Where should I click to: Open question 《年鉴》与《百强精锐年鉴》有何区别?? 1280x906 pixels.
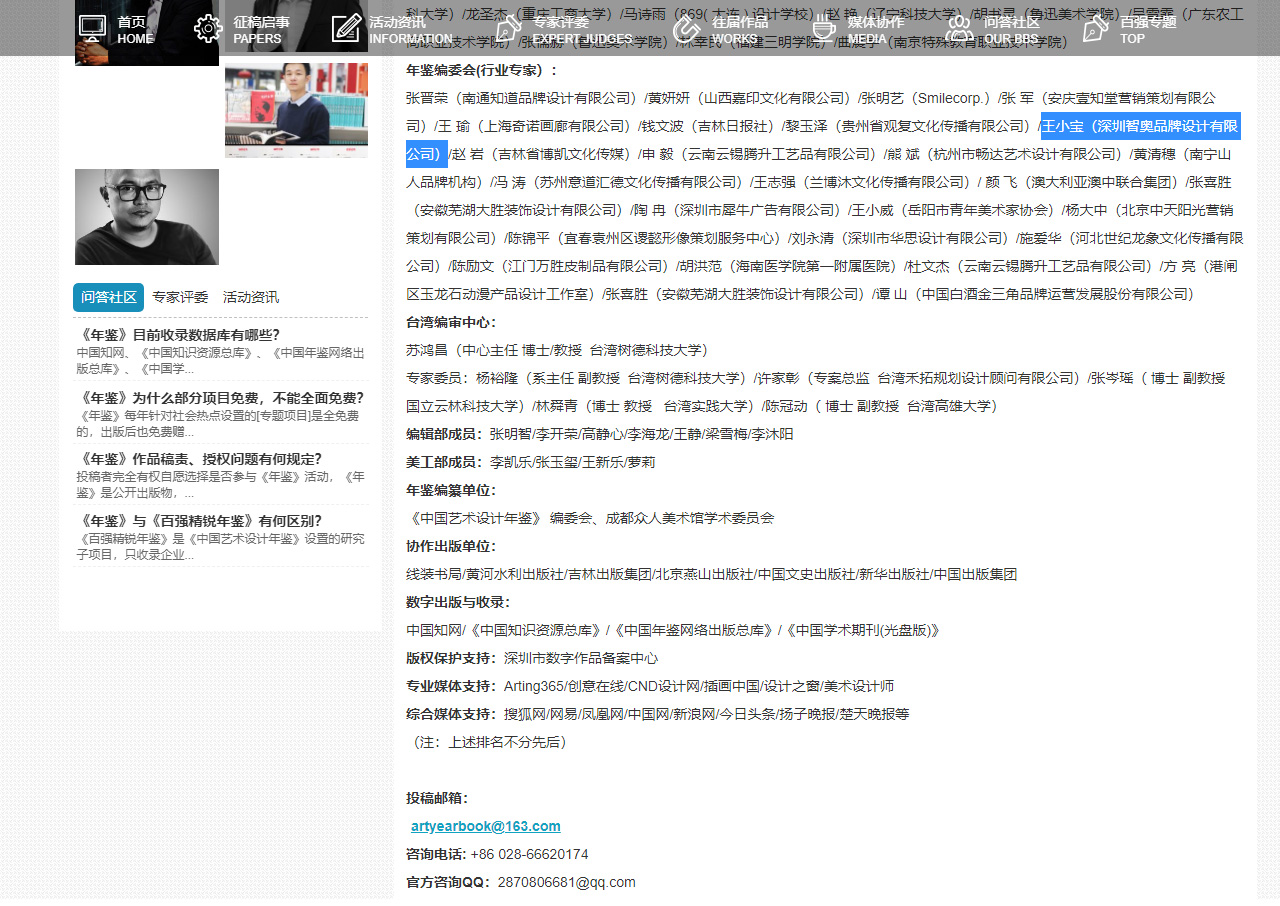pyautogui.click(x=199, y=521)
